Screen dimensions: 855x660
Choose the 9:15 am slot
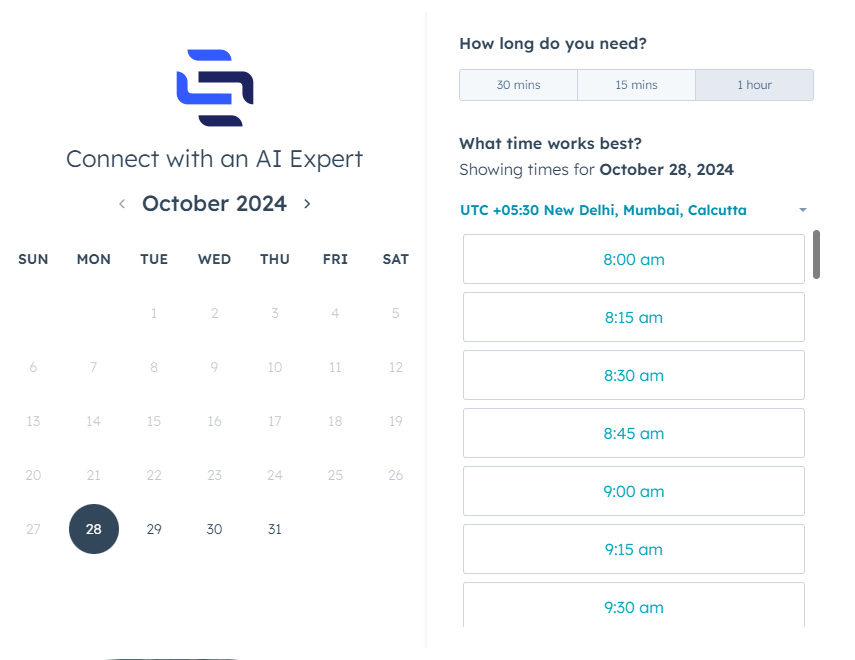pos(633,549)
